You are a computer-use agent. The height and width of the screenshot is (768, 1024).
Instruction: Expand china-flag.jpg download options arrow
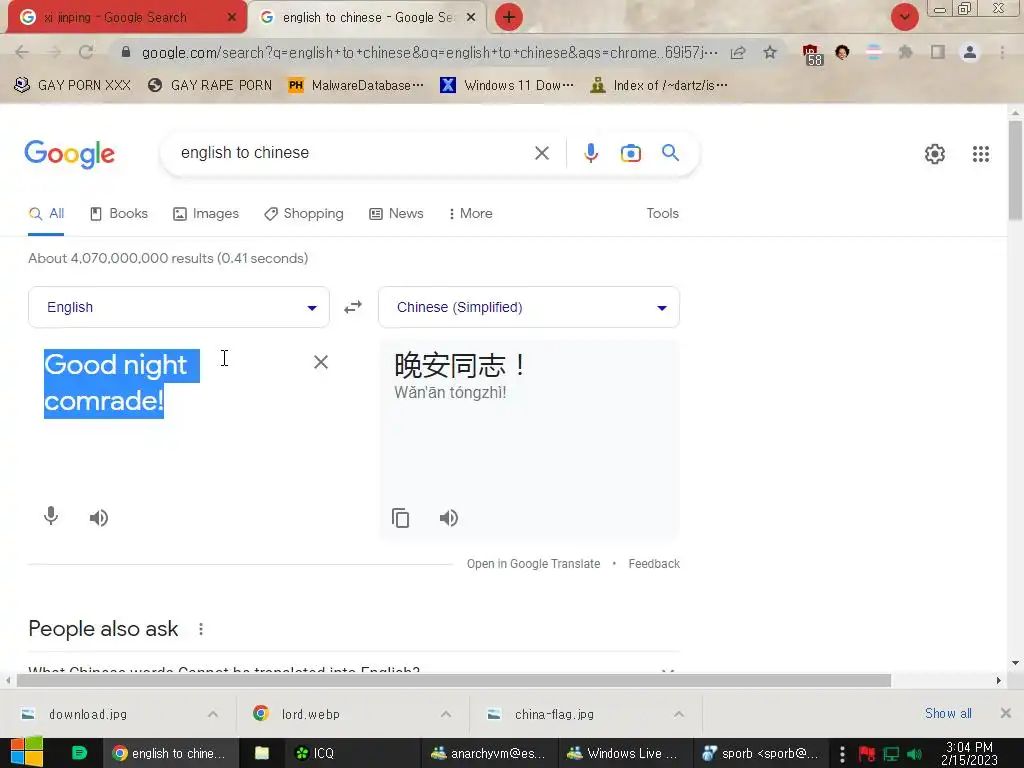(x=679, y=714)
